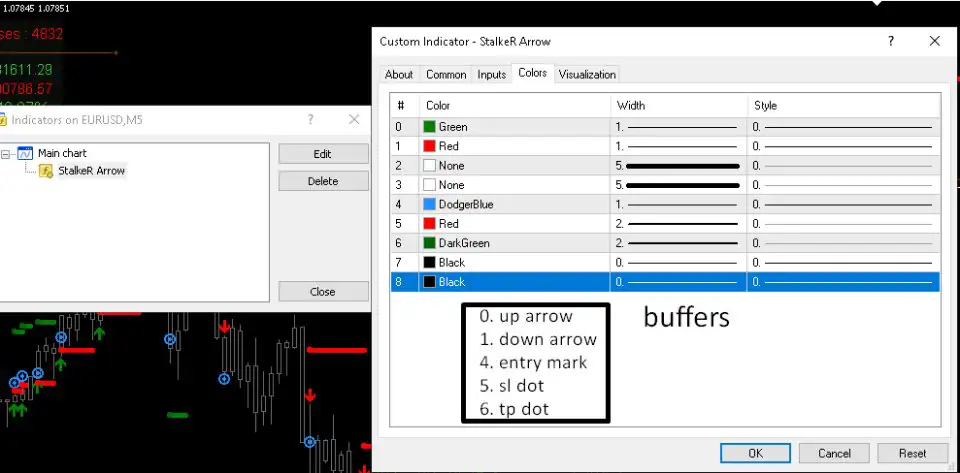Click the help icon in Indicators window

click(x=311, y=119)
